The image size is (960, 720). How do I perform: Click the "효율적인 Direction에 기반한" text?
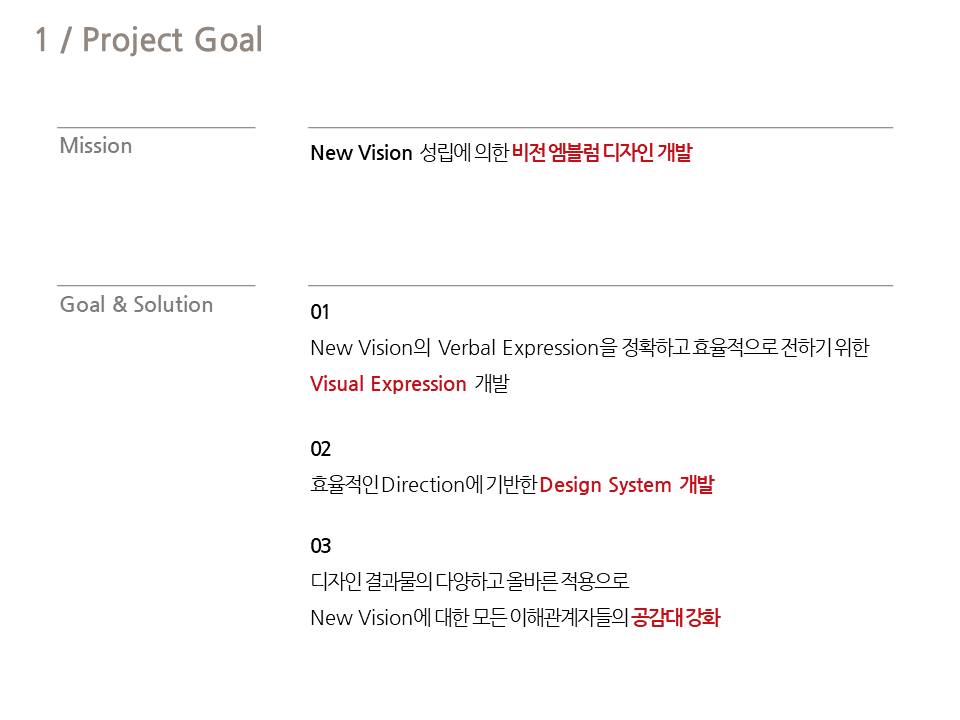coord(424,485)
